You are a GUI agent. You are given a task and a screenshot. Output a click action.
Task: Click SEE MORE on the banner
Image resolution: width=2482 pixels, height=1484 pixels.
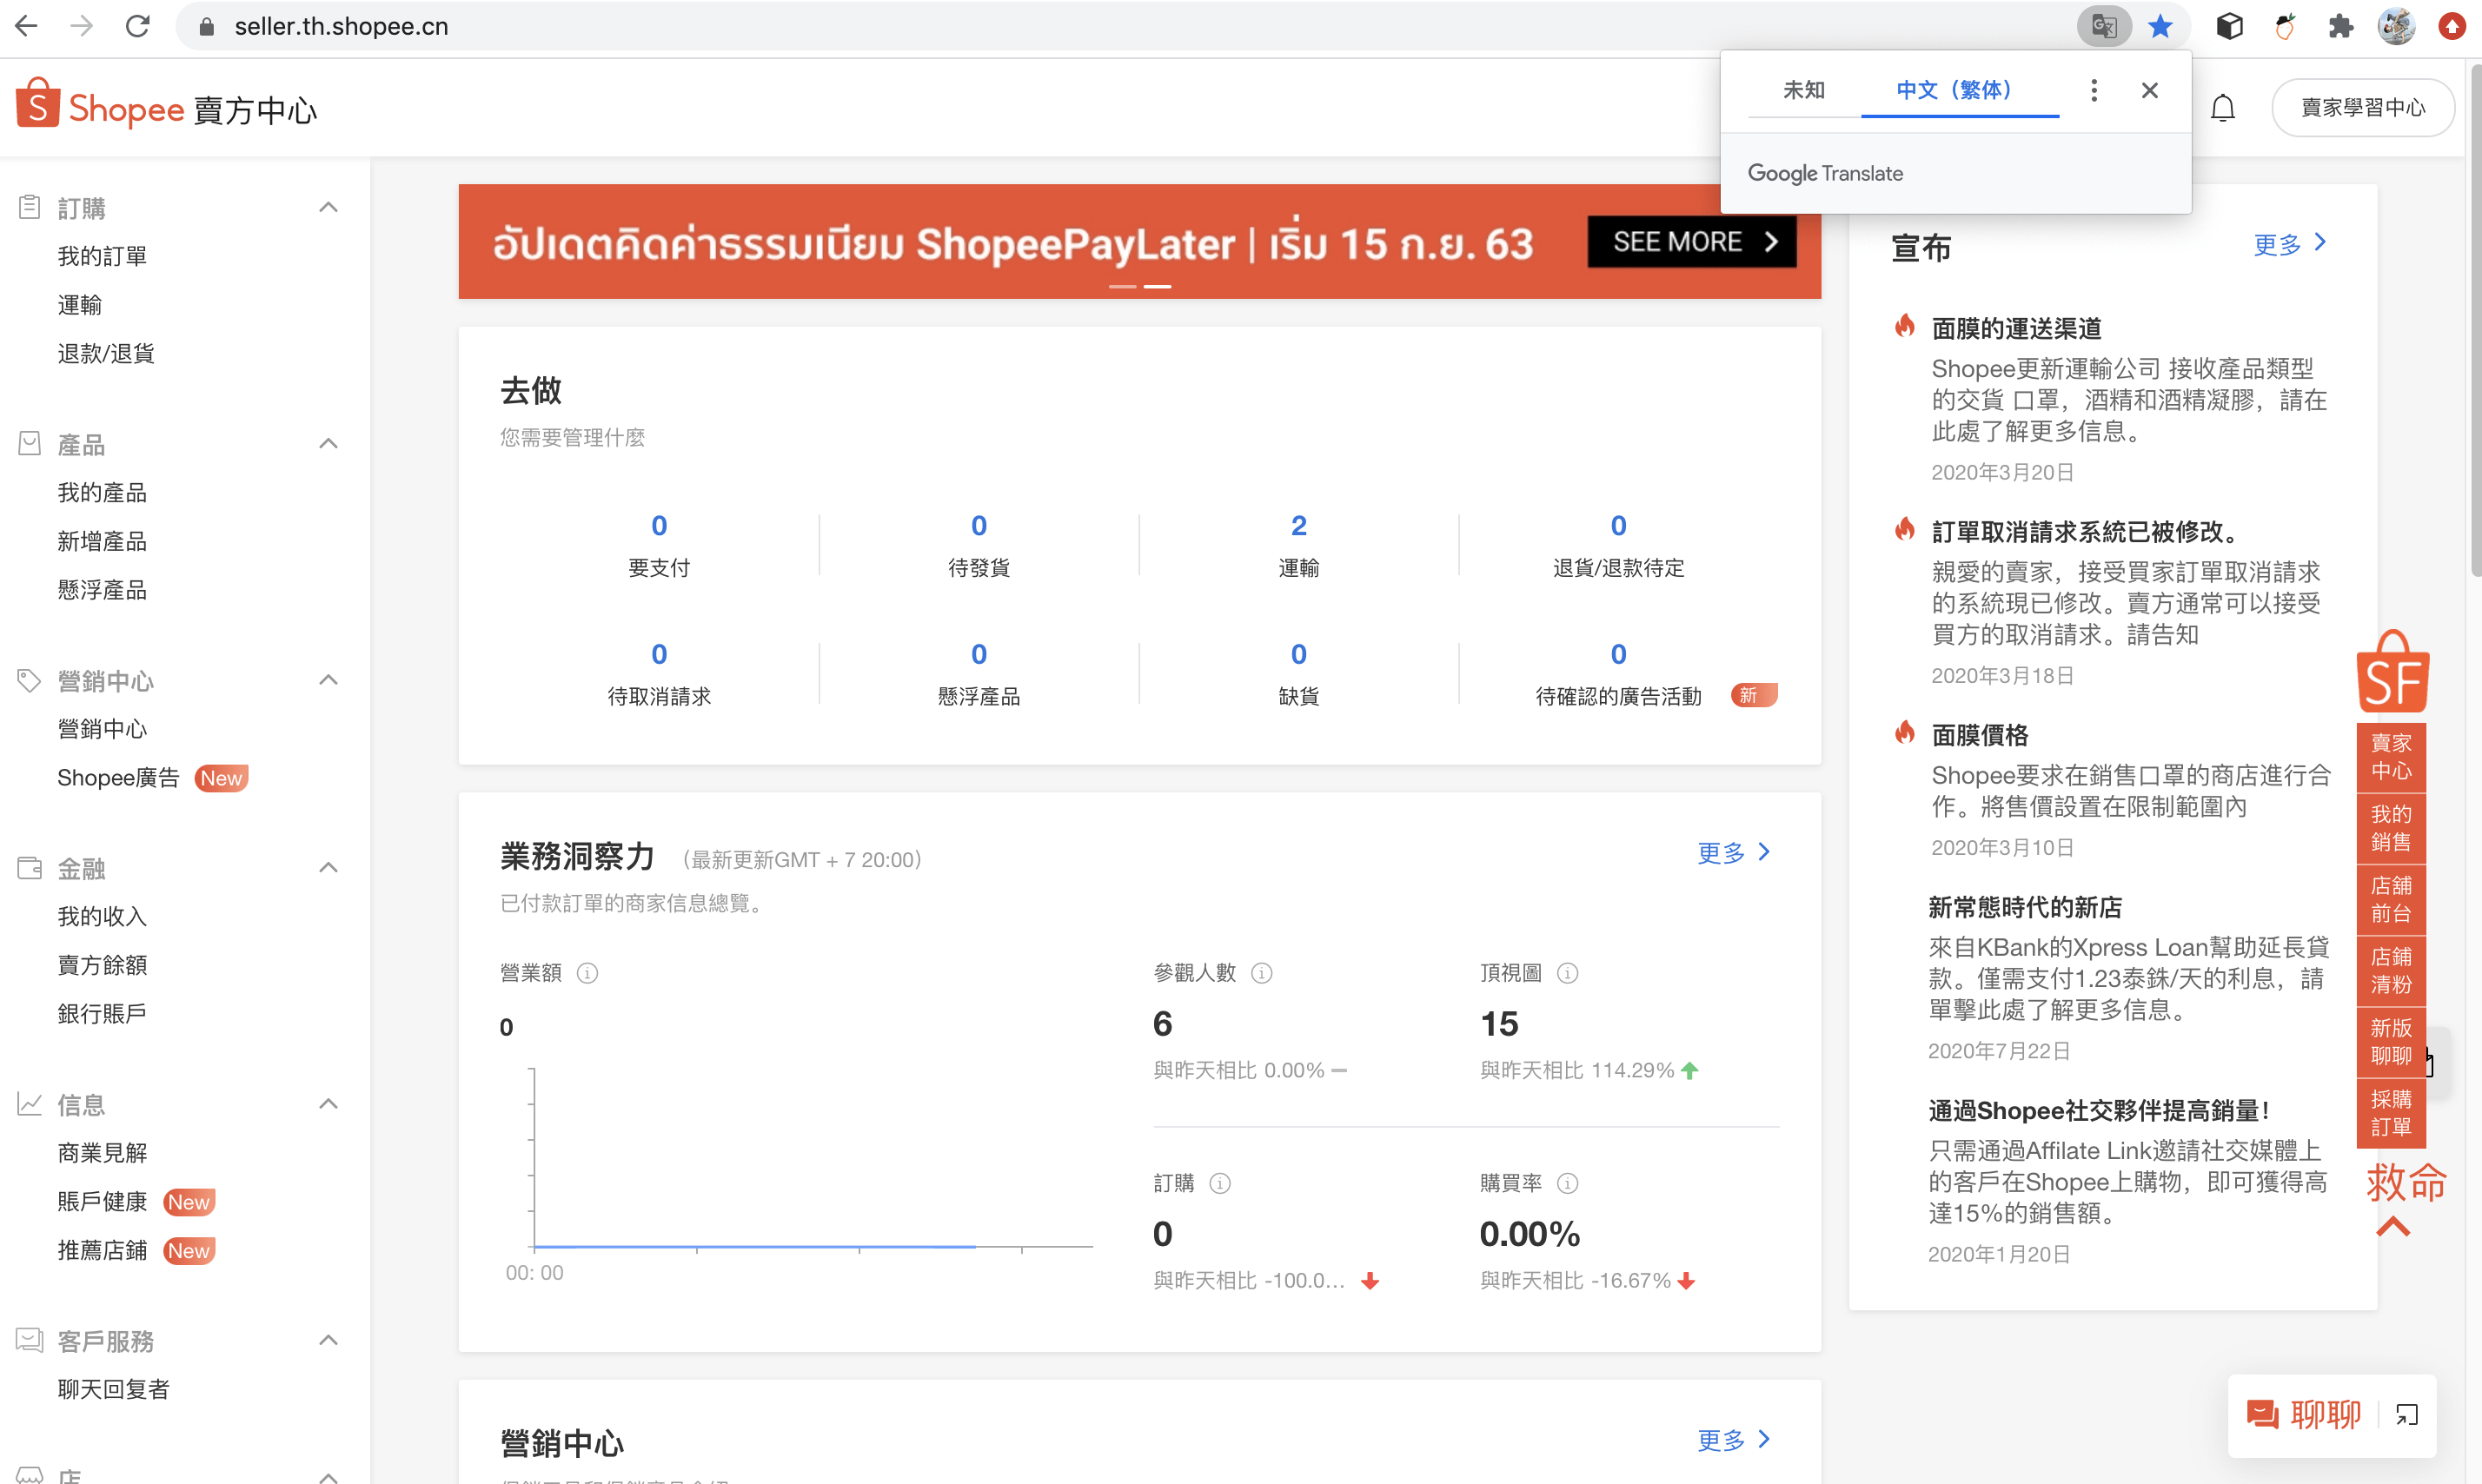click(x=1691, y=241)
